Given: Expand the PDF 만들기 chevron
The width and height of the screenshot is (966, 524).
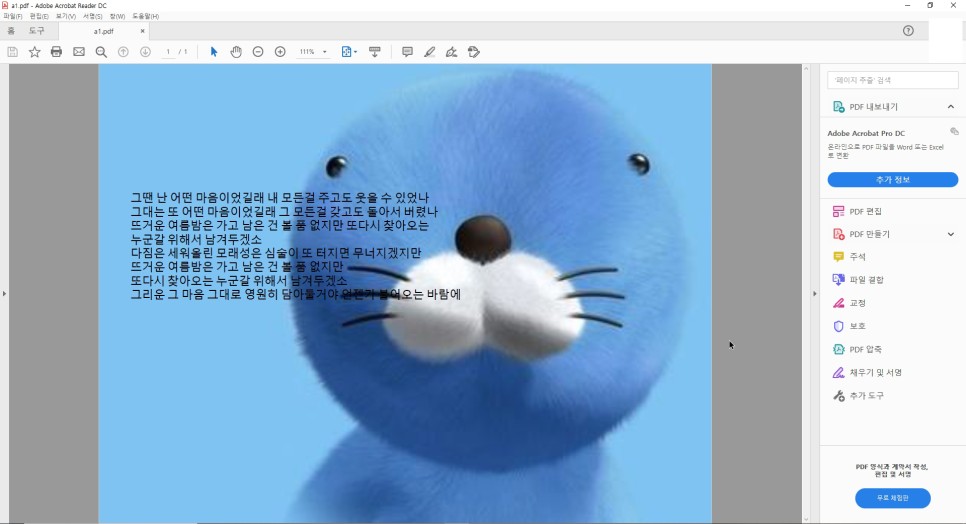Looking at the screenshot, I should pos(951,234).
